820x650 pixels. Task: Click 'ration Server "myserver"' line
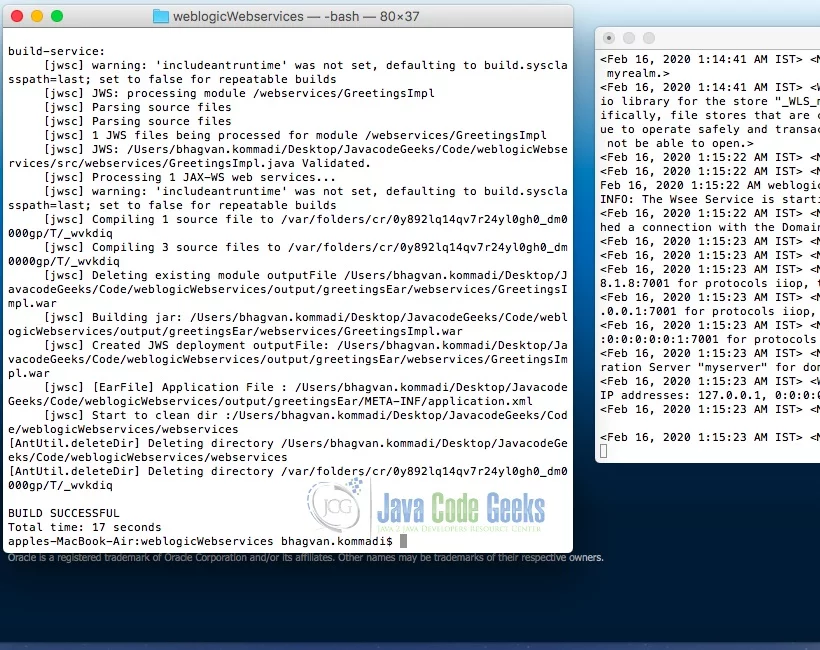tap(710, 368)
